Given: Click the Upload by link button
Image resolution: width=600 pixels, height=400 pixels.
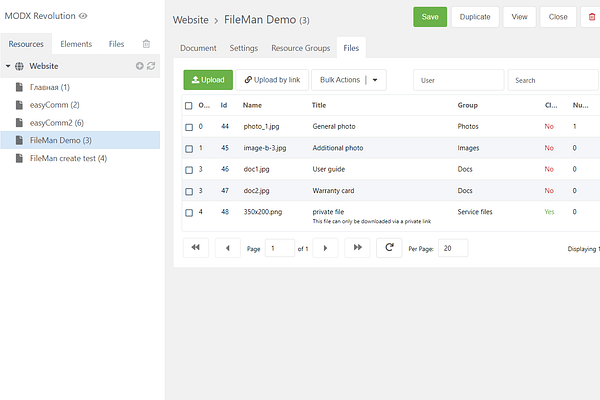Looking at the screenshot, I should click(272, 80).
